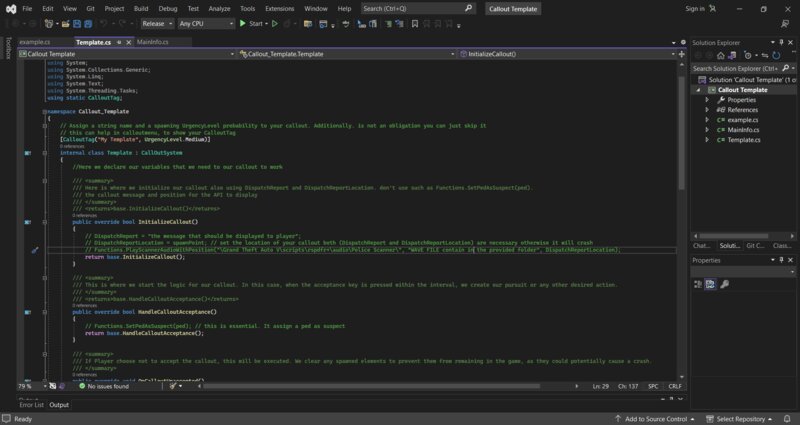The image size is (800, 425).
Task: Open the Debug menu
Action: coord(168,9)
